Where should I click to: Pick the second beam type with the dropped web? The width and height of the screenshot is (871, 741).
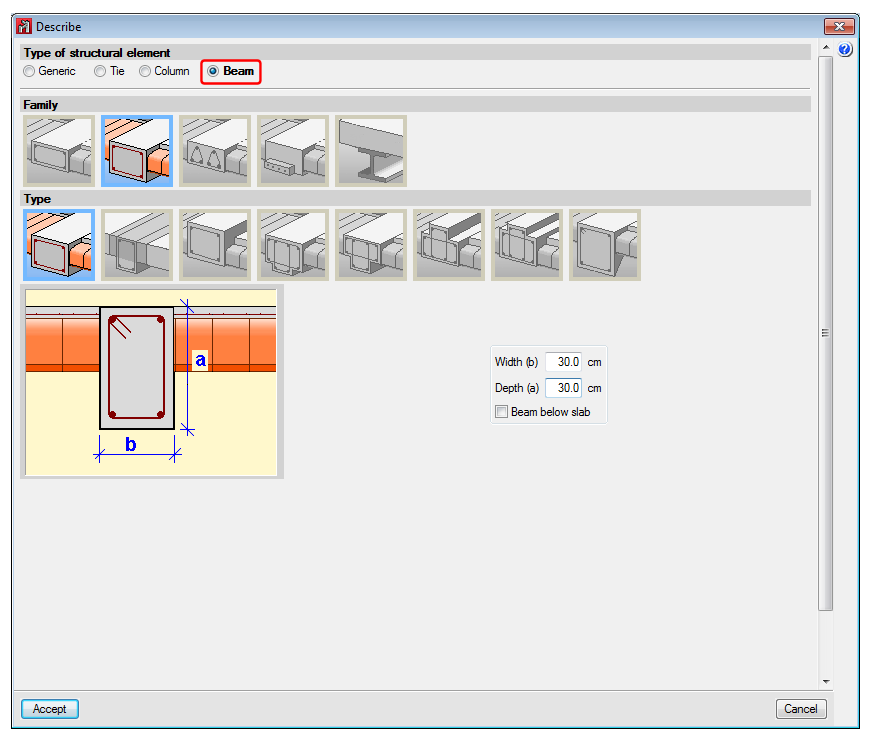click(137, 245)
